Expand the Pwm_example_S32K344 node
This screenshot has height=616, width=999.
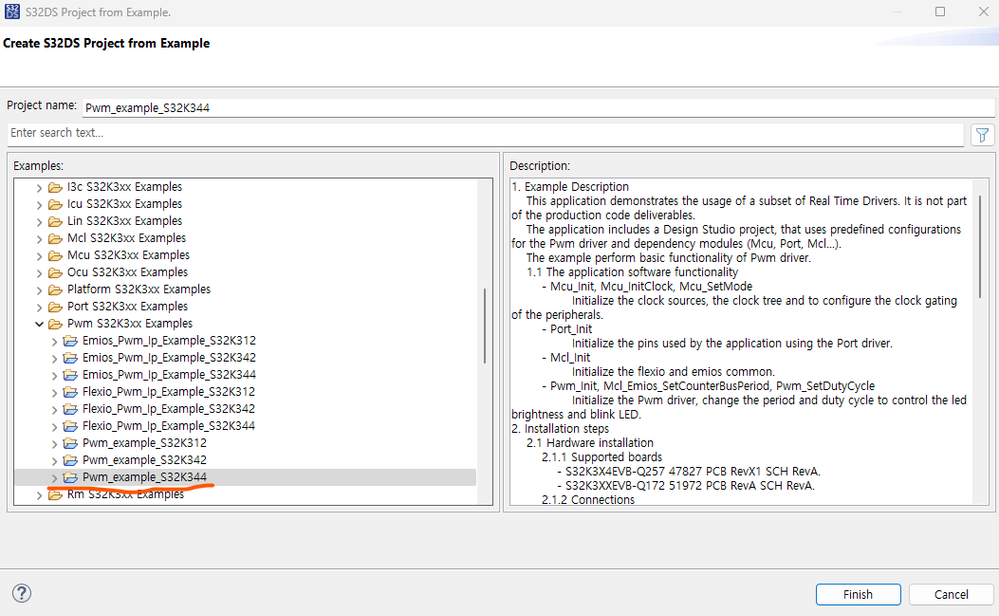pos(54,478)
